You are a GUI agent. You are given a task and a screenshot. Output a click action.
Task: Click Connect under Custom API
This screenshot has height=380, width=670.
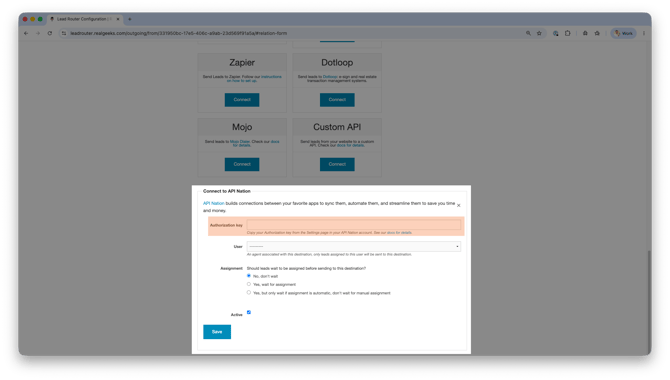tap(337, 164)
